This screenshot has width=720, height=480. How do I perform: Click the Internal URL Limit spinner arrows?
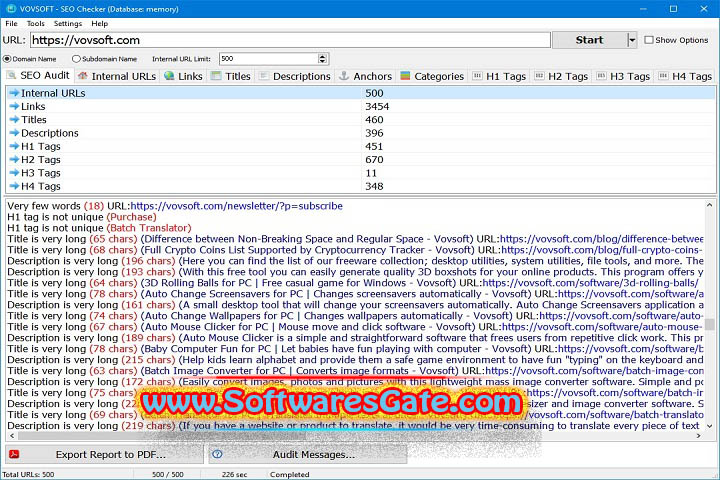pyautogui.click(x=322, y=59)
